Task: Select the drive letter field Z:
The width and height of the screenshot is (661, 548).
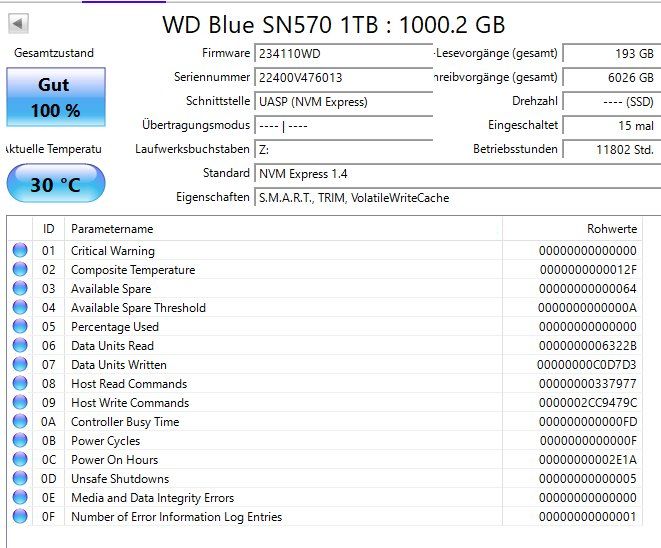Action: coord(344,150)
